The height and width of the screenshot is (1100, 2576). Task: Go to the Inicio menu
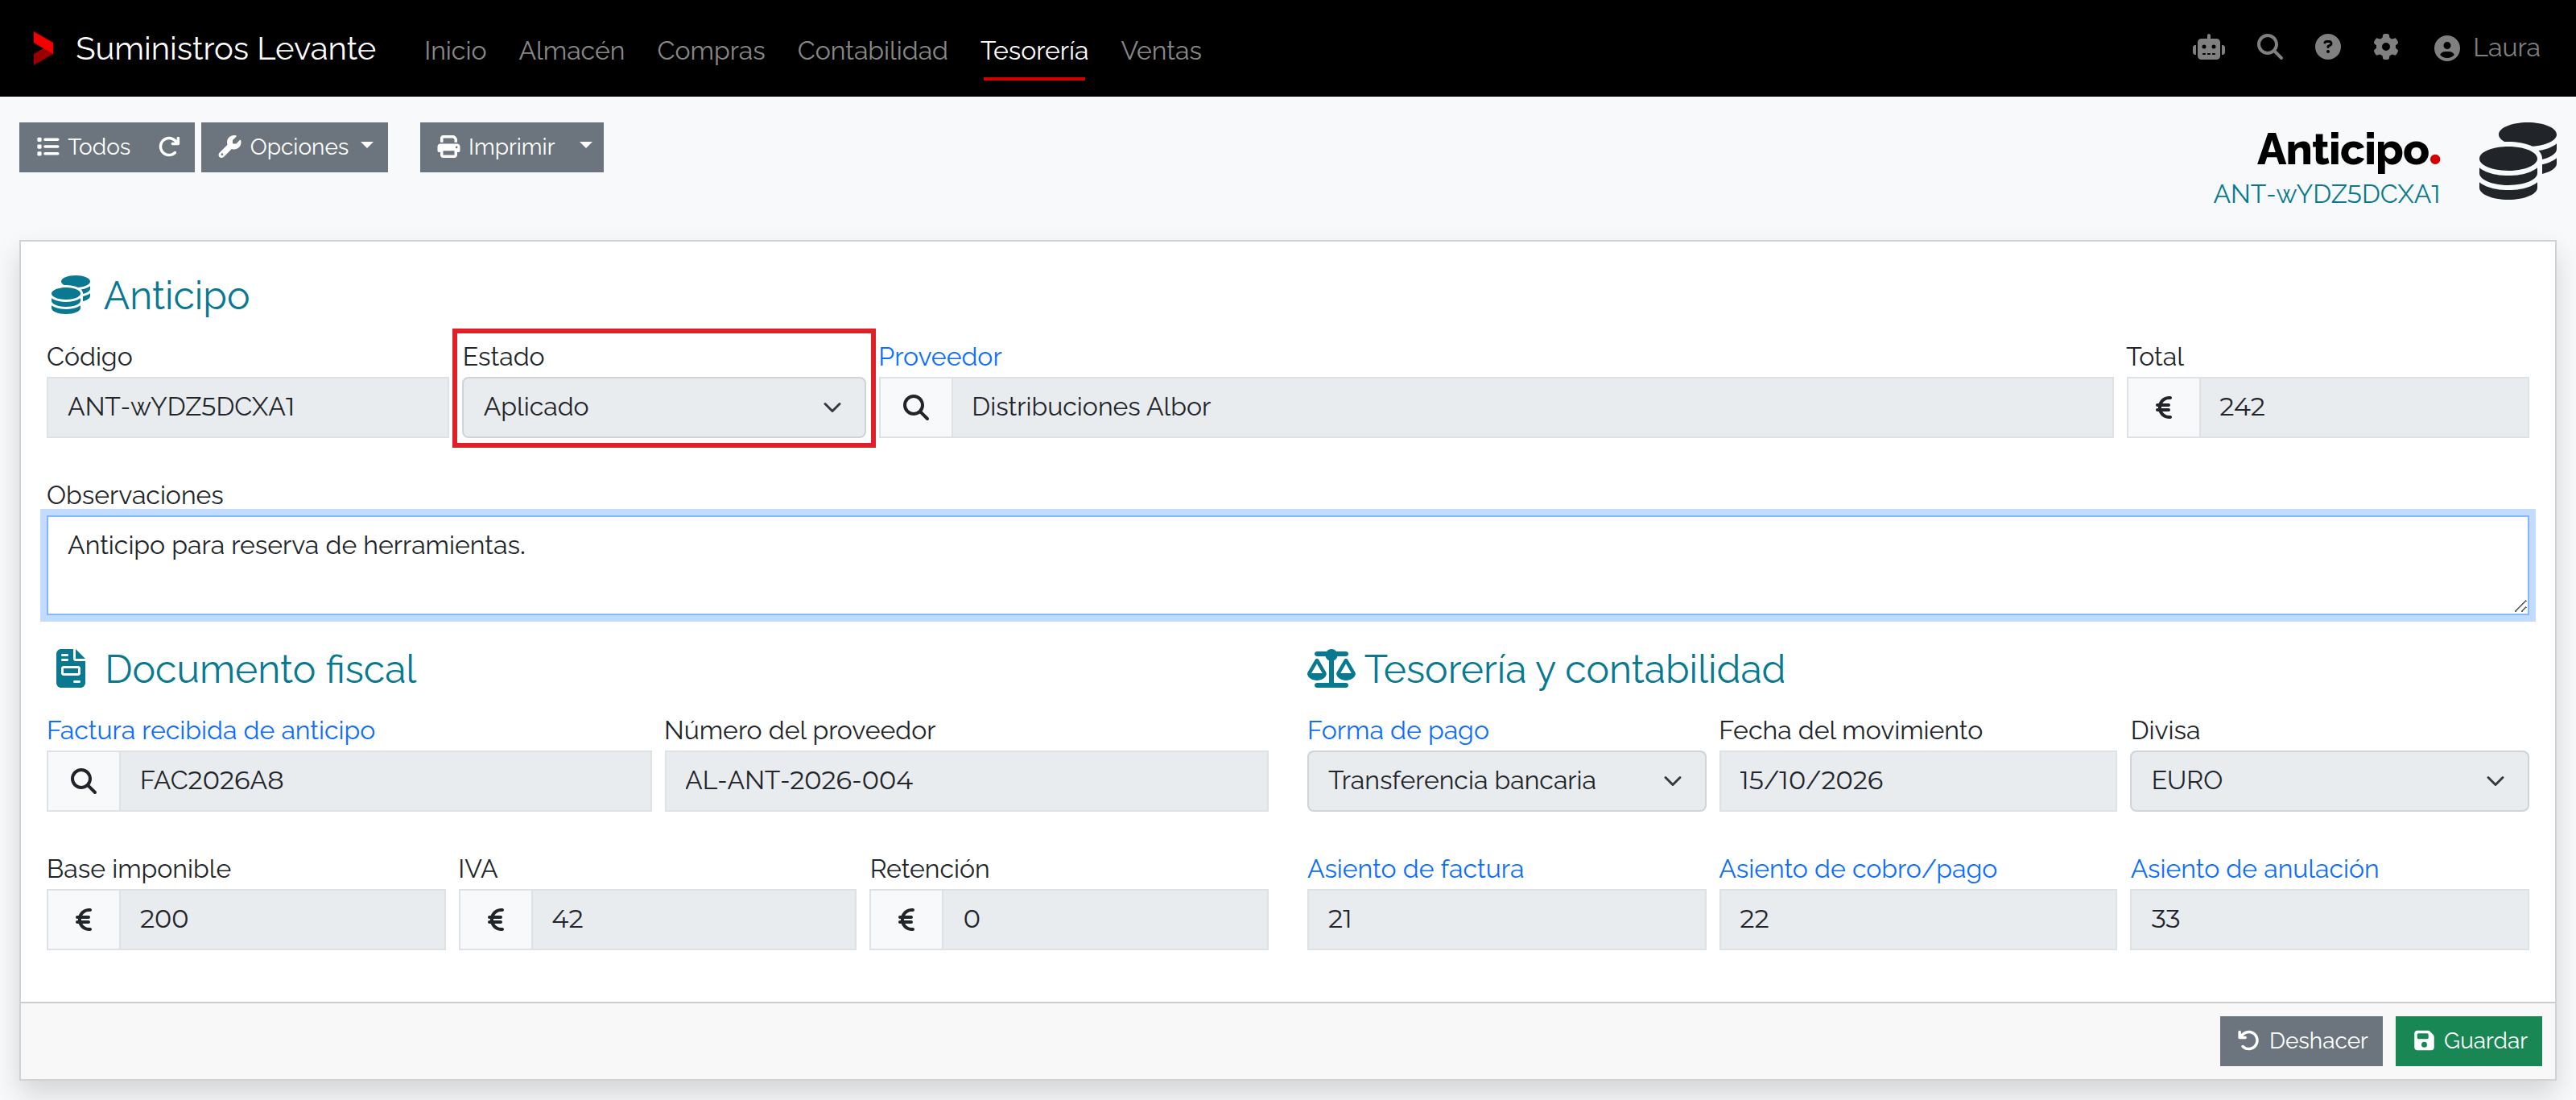pyautogui.click(x=455, y=50)
